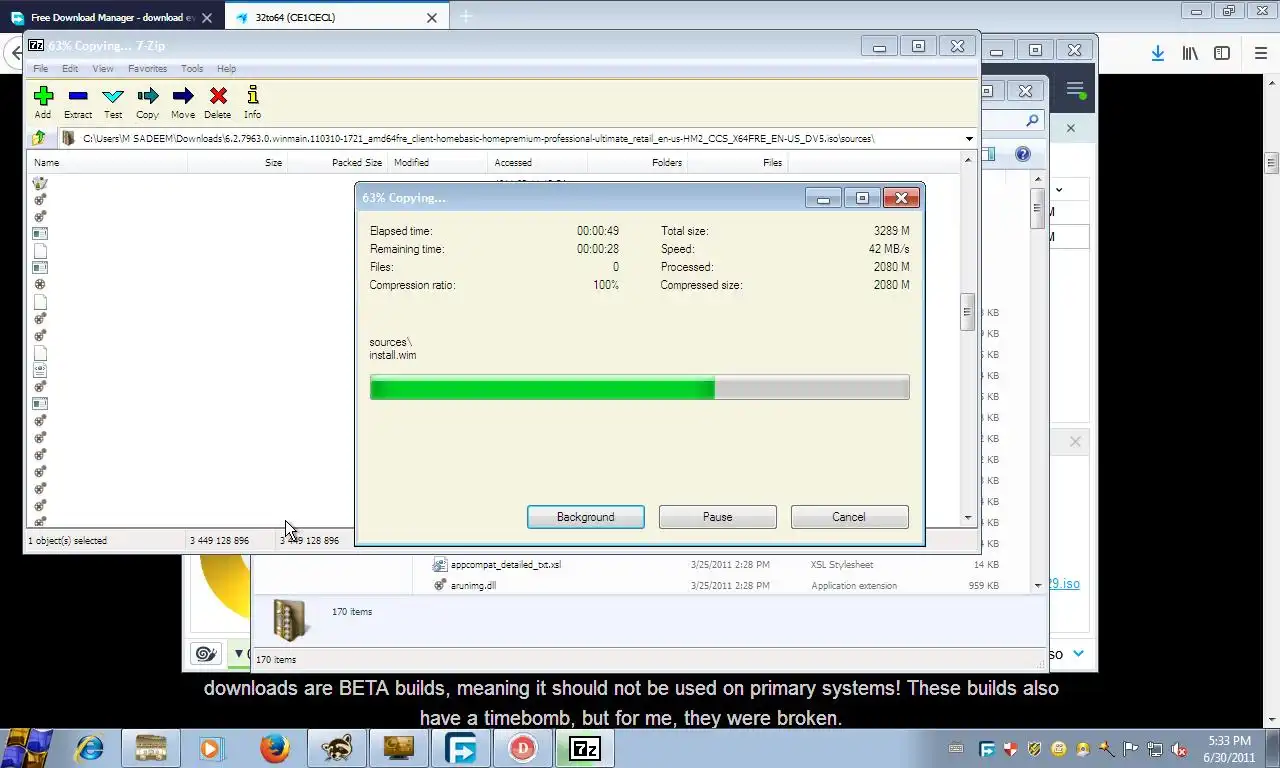Open the Firefox Library icon
This screenshot has height=768, width=1280.
pyautogui.click(x=1190, y=54)
